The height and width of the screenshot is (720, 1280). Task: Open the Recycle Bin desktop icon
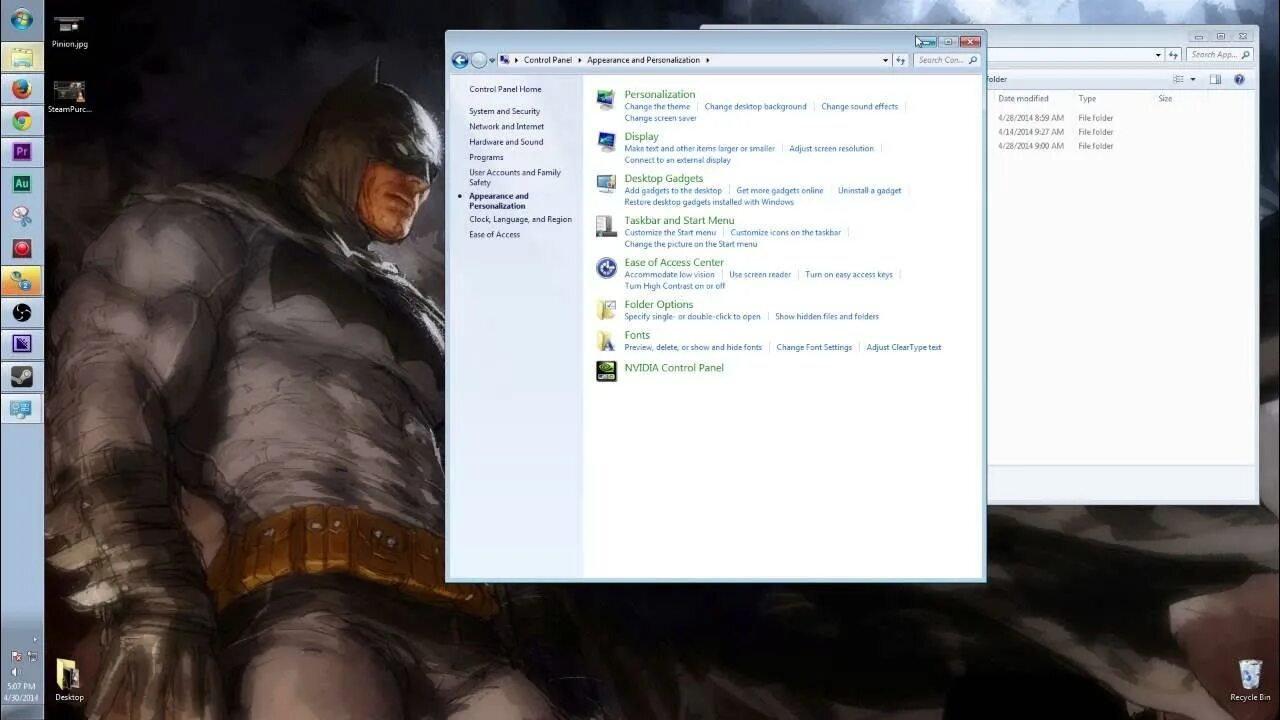pos(1250,680)
